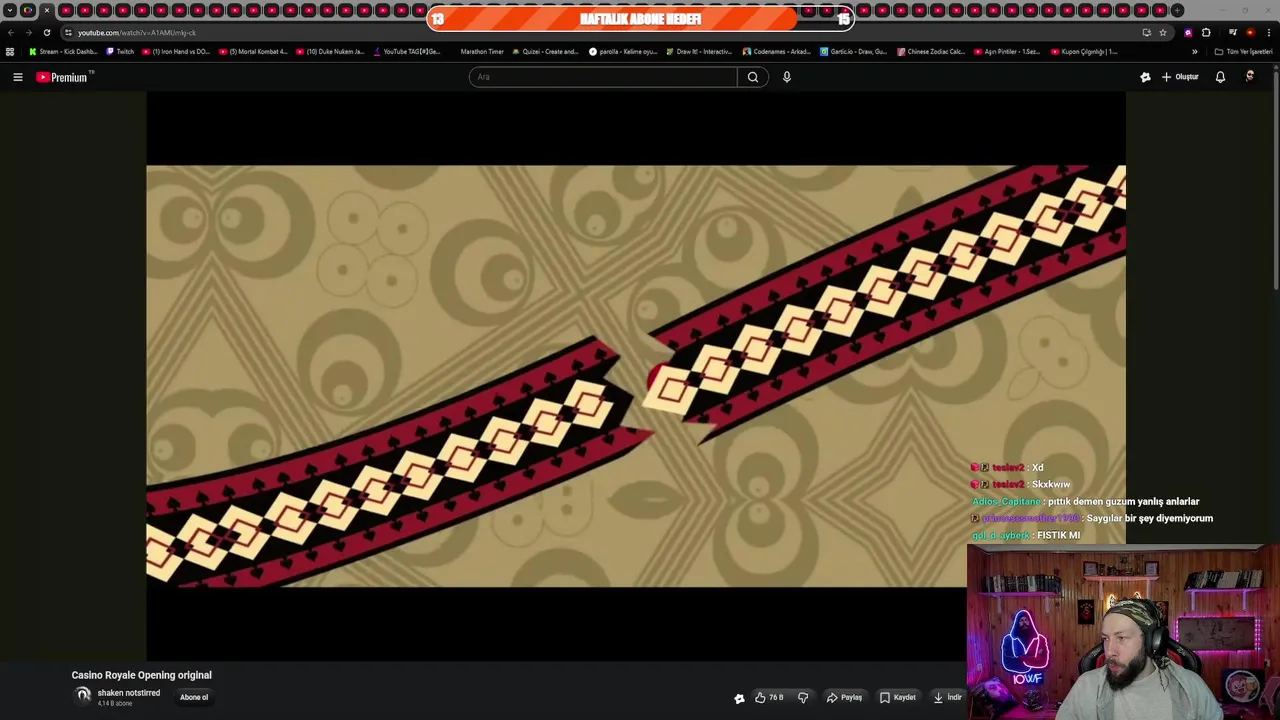Open the Twitch bookmark
1280x720 pixels.
120,51
